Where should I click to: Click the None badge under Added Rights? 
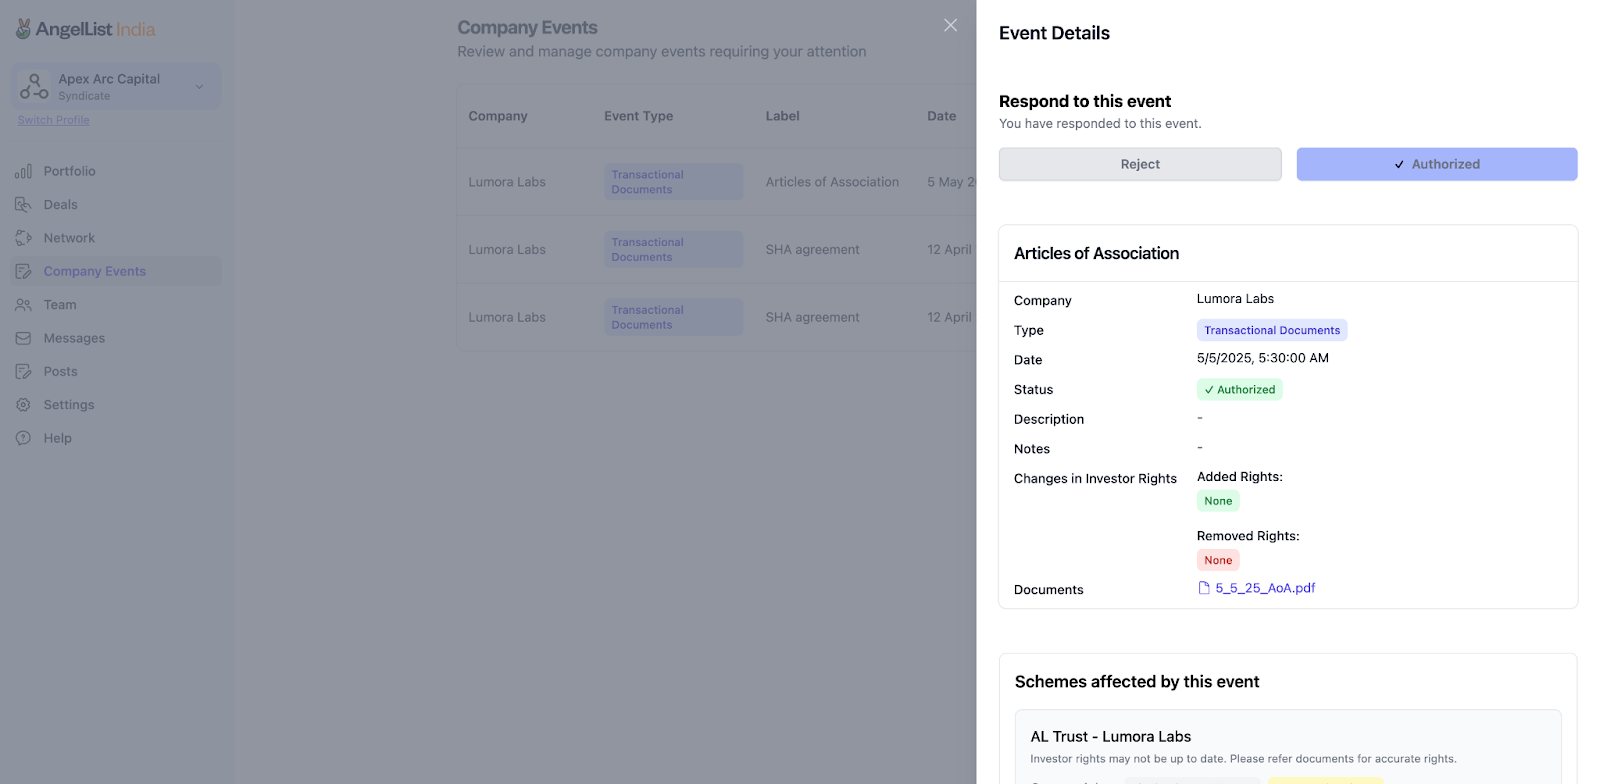pos(1218,501)
